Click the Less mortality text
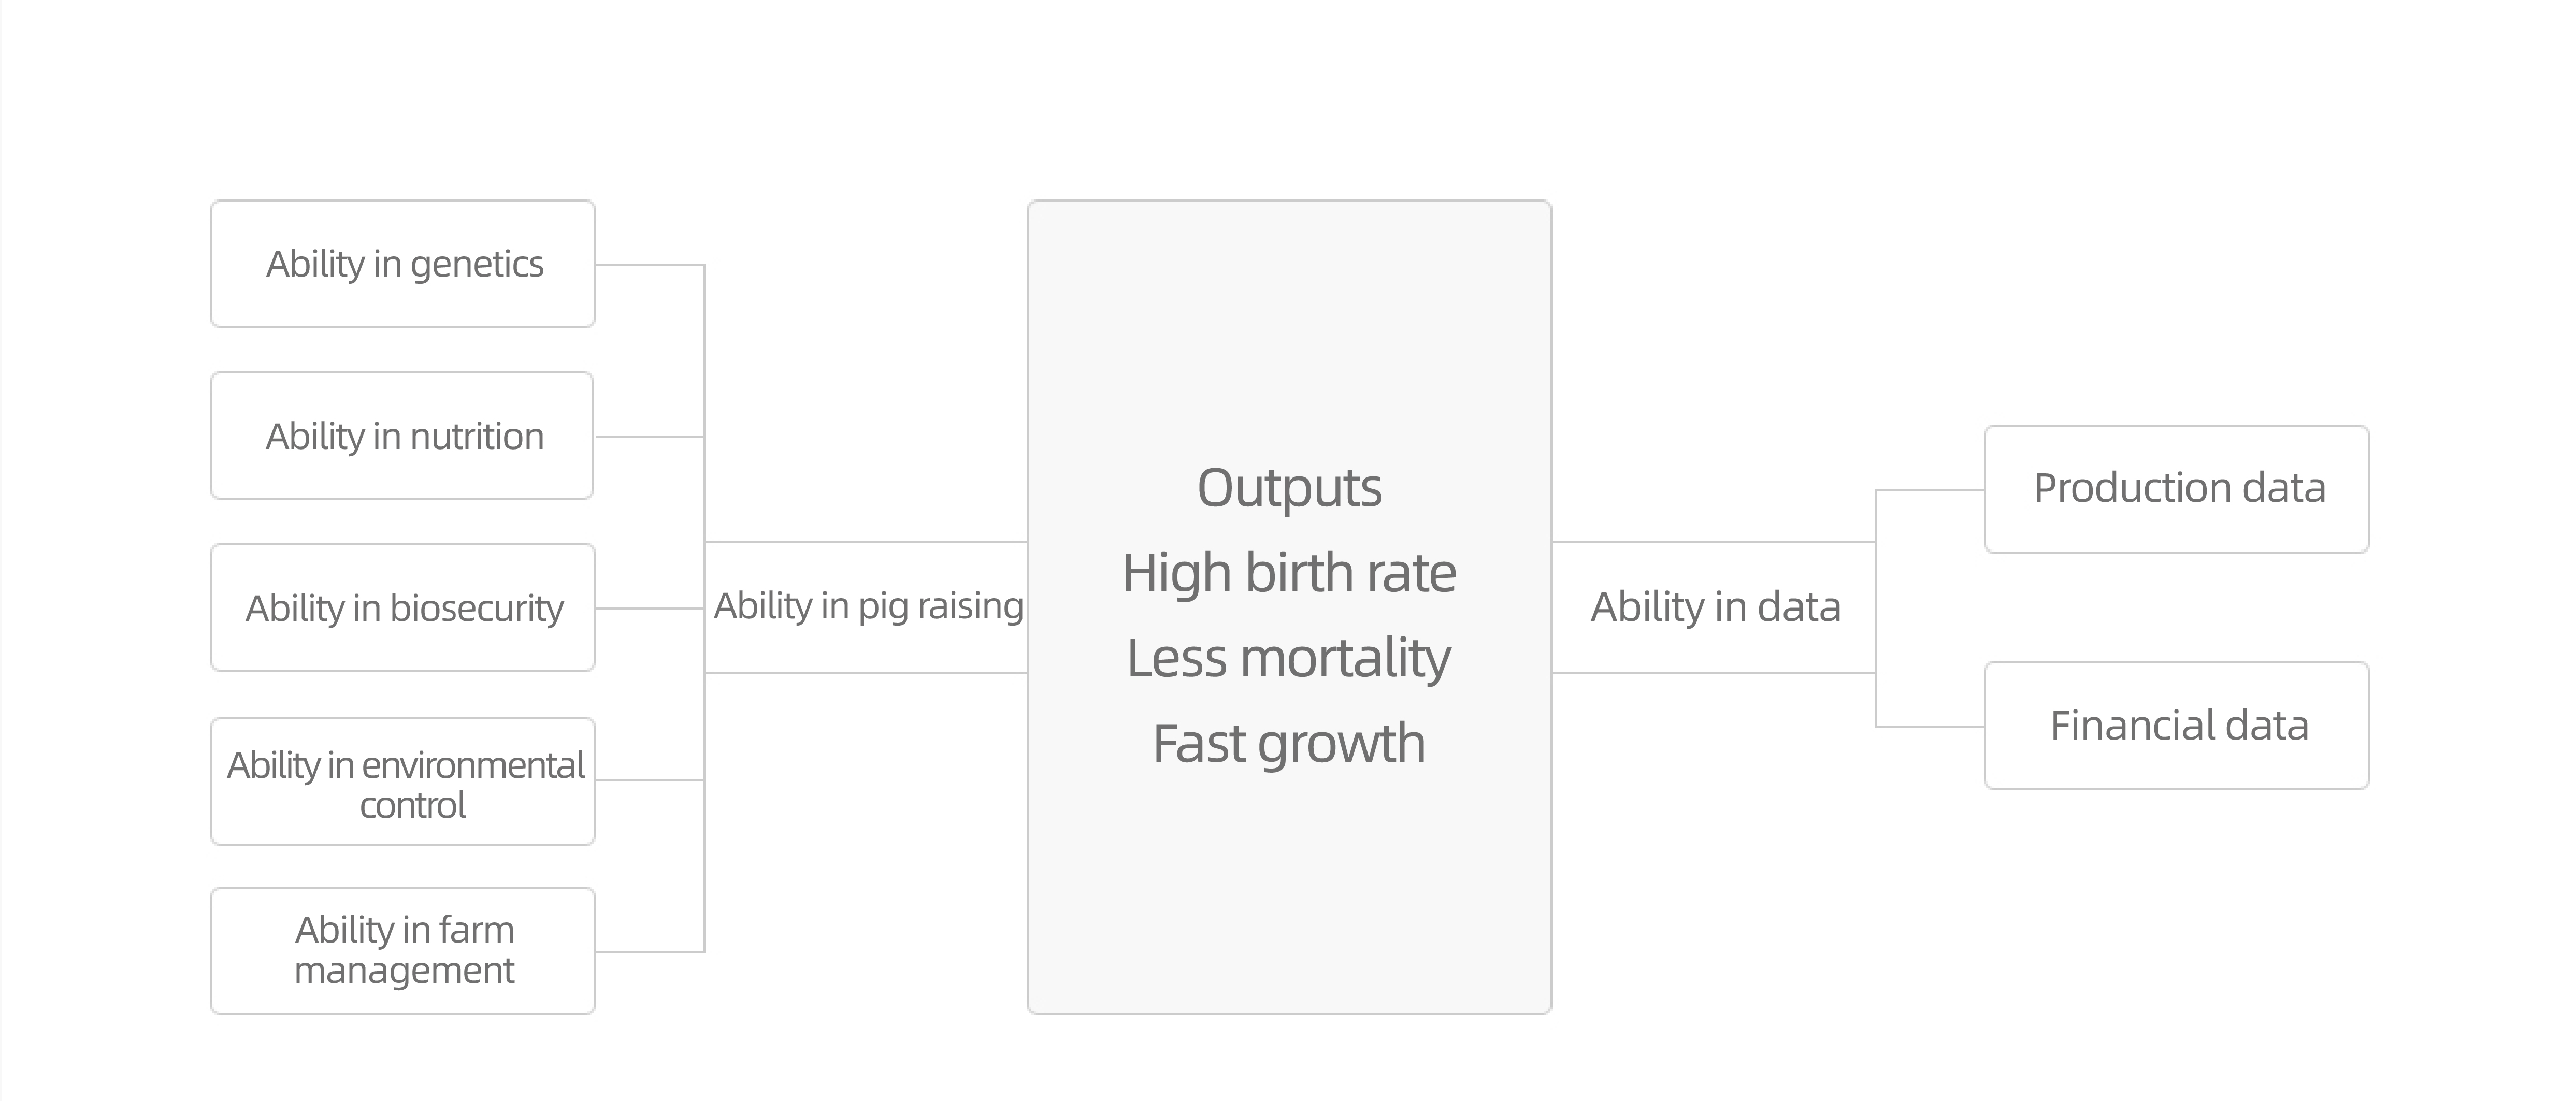Screen dimensions: 2576x1101 (x=1290, y=659)
